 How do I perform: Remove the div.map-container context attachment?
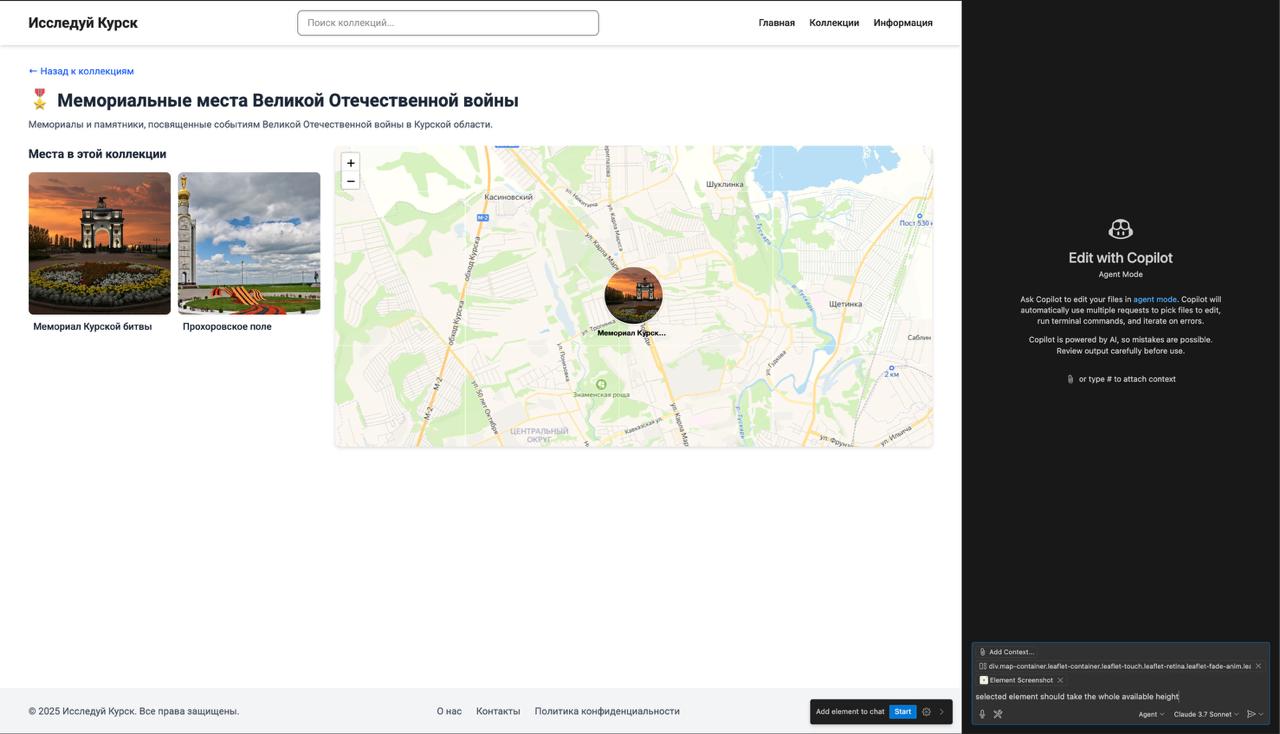click(1258, 666)
